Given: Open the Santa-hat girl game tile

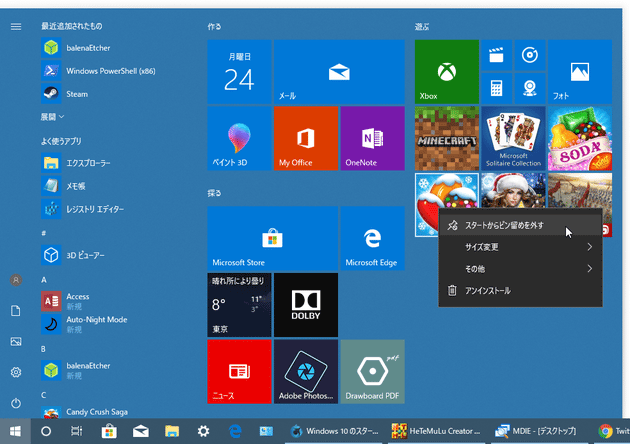Looking at the screenshot, I should click(x=513, y=190).
